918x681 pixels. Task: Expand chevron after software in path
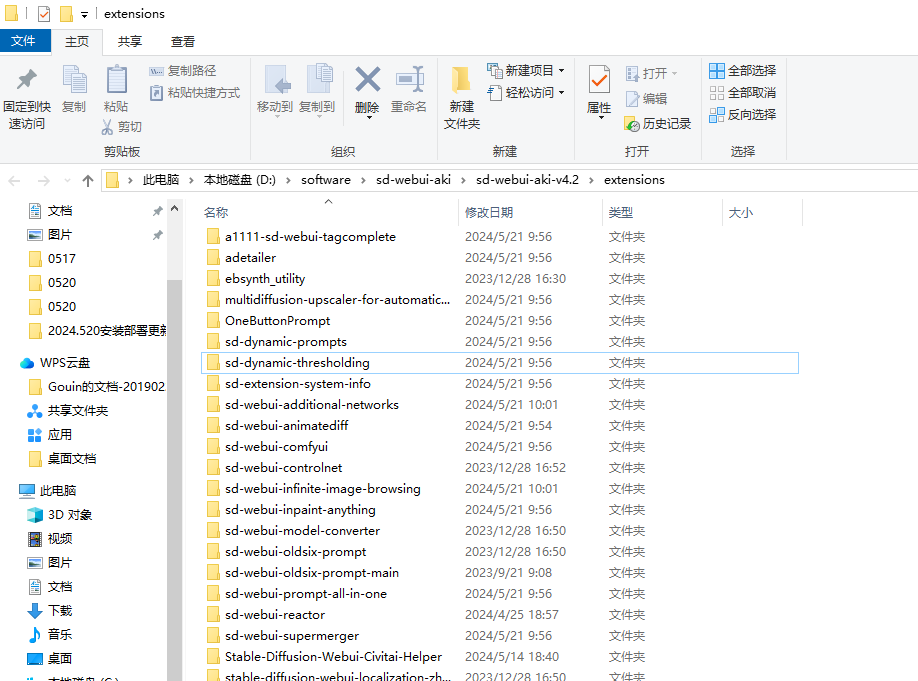pyautogui.click(x=363, y=180)
